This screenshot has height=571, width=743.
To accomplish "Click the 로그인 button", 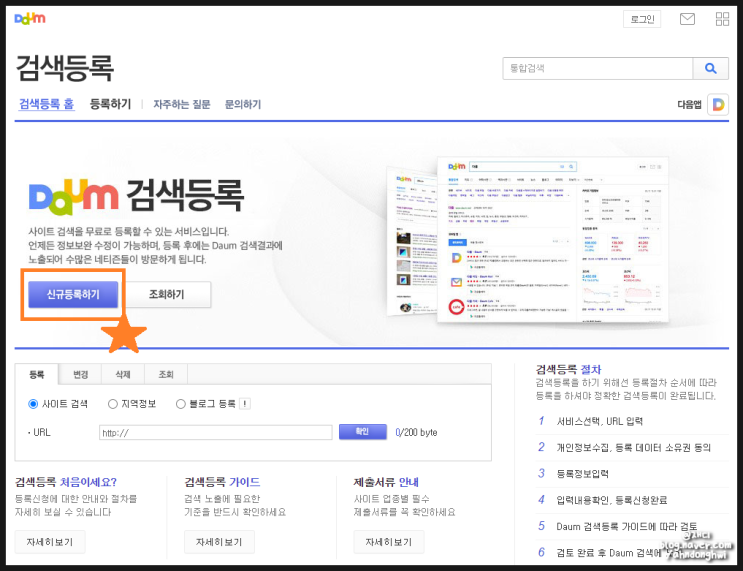I will (642, 19).
